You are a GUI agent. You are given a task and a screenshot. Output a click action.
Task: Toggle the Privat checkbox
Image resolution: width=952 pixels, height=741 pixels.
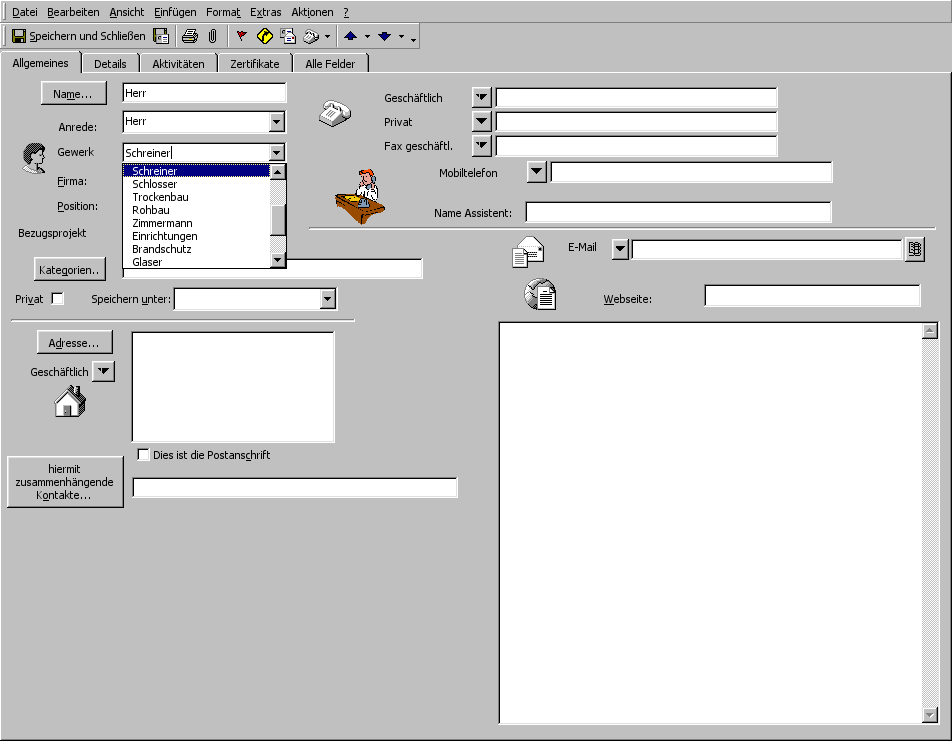(x=57, y=299)
